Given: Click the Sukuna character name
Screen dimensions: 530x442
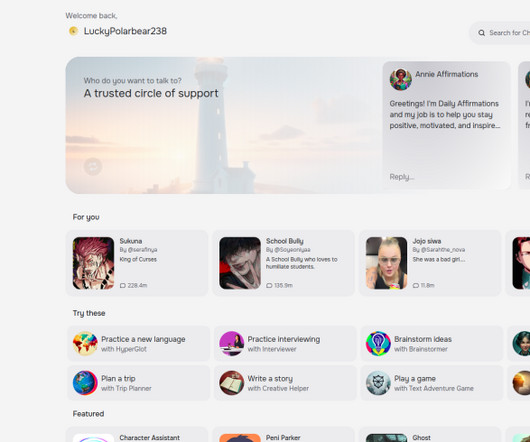Looking at the screenshot, I should pyautogui.click(x=131, y=241).
